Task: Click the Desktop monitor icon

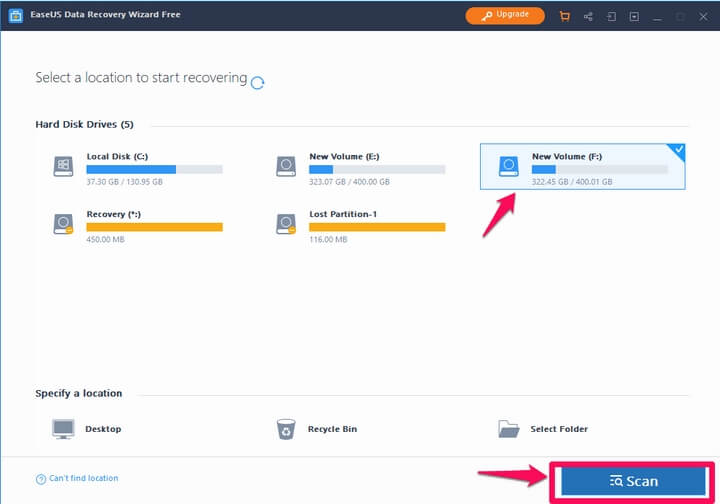Action: [x=63, y=429]
